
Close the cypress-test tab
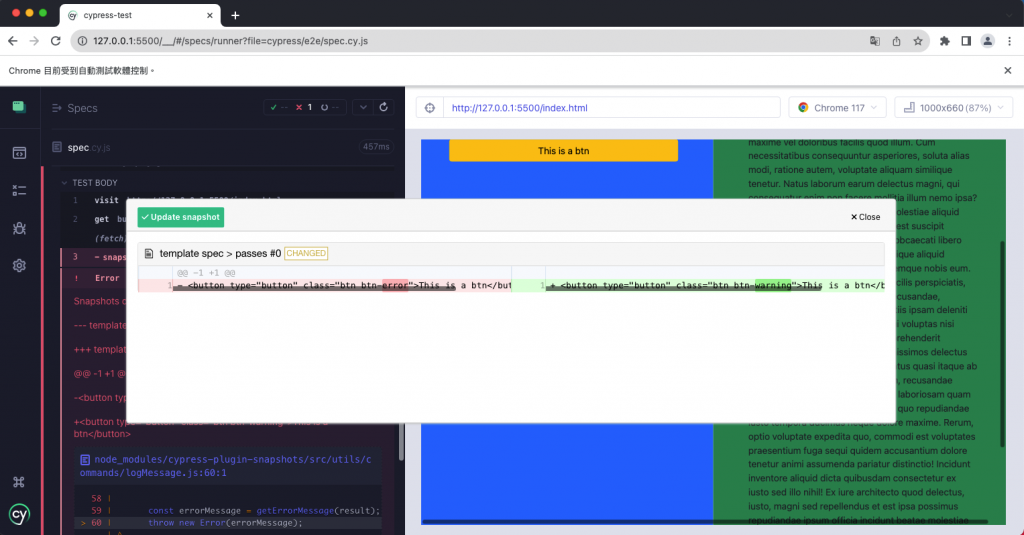210,15
